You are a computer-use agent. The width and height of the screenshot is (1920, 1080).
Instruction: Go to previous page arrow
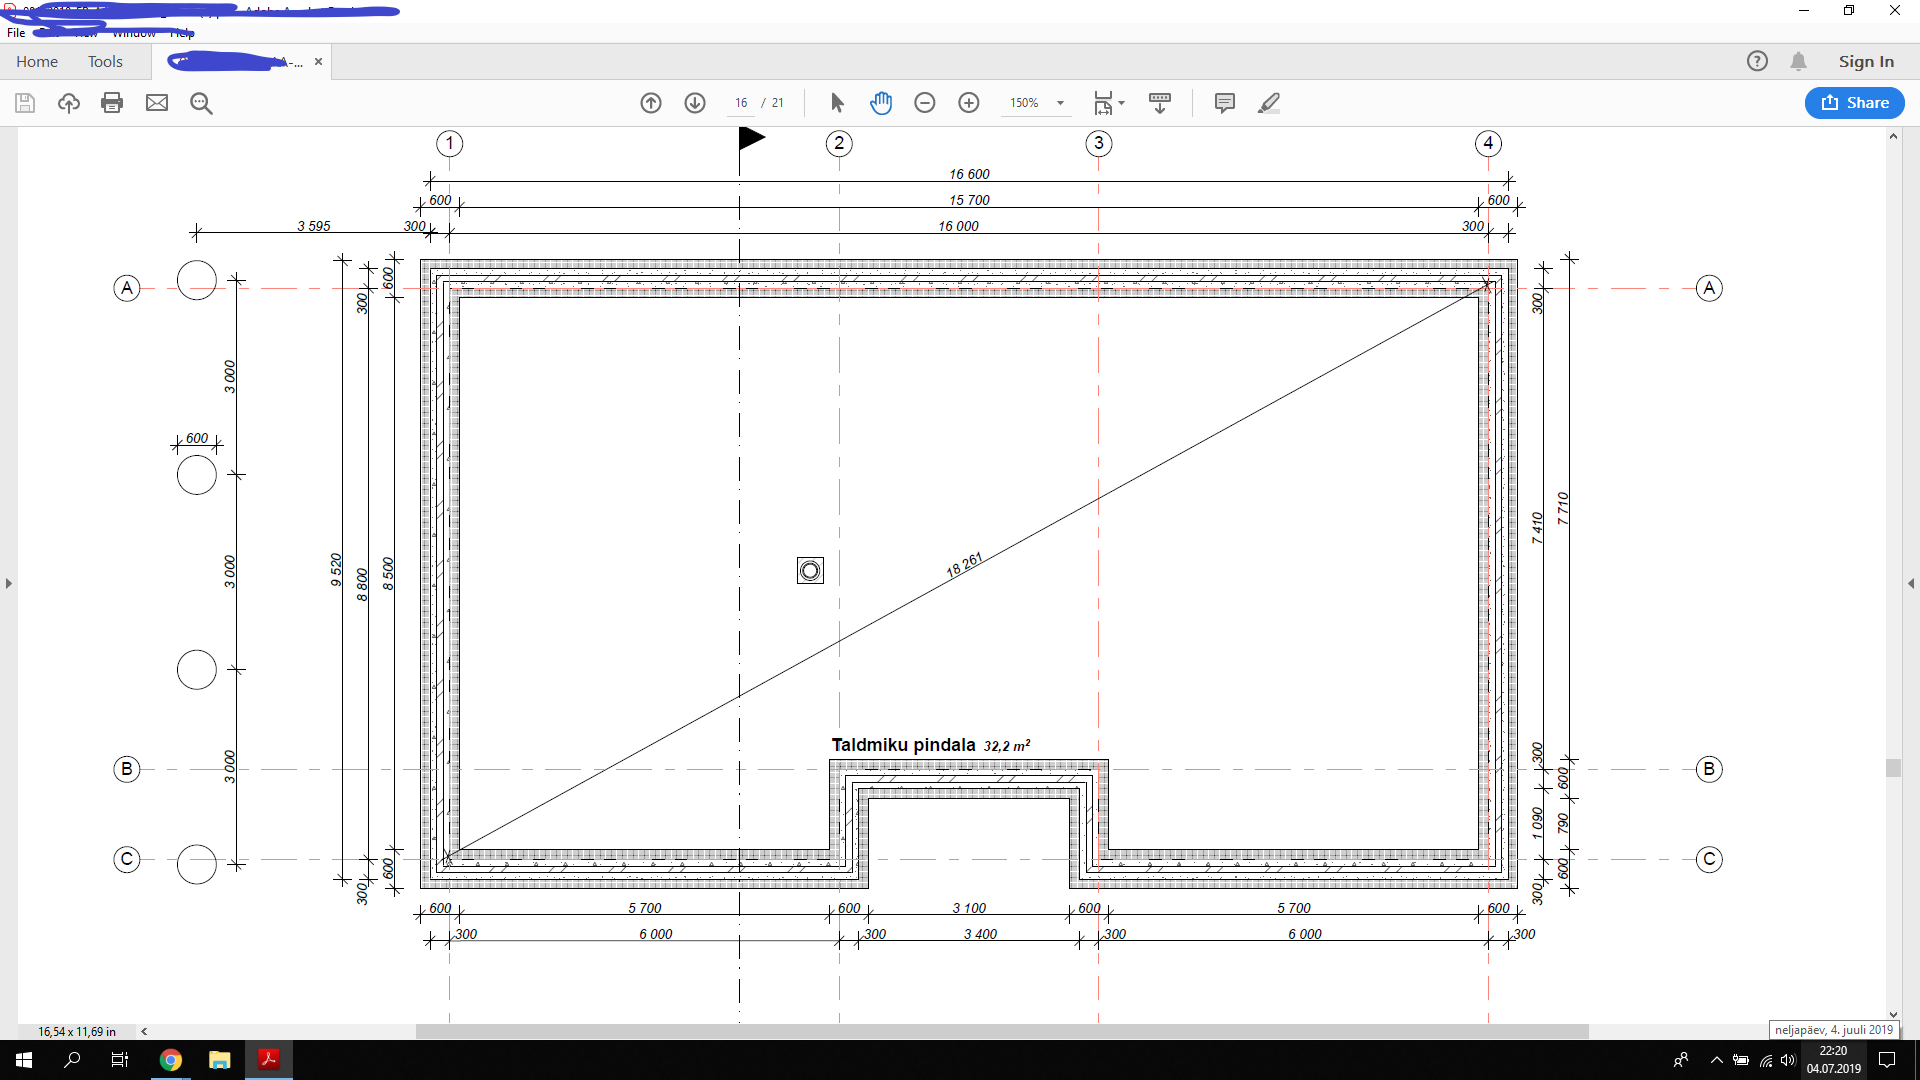651,103
